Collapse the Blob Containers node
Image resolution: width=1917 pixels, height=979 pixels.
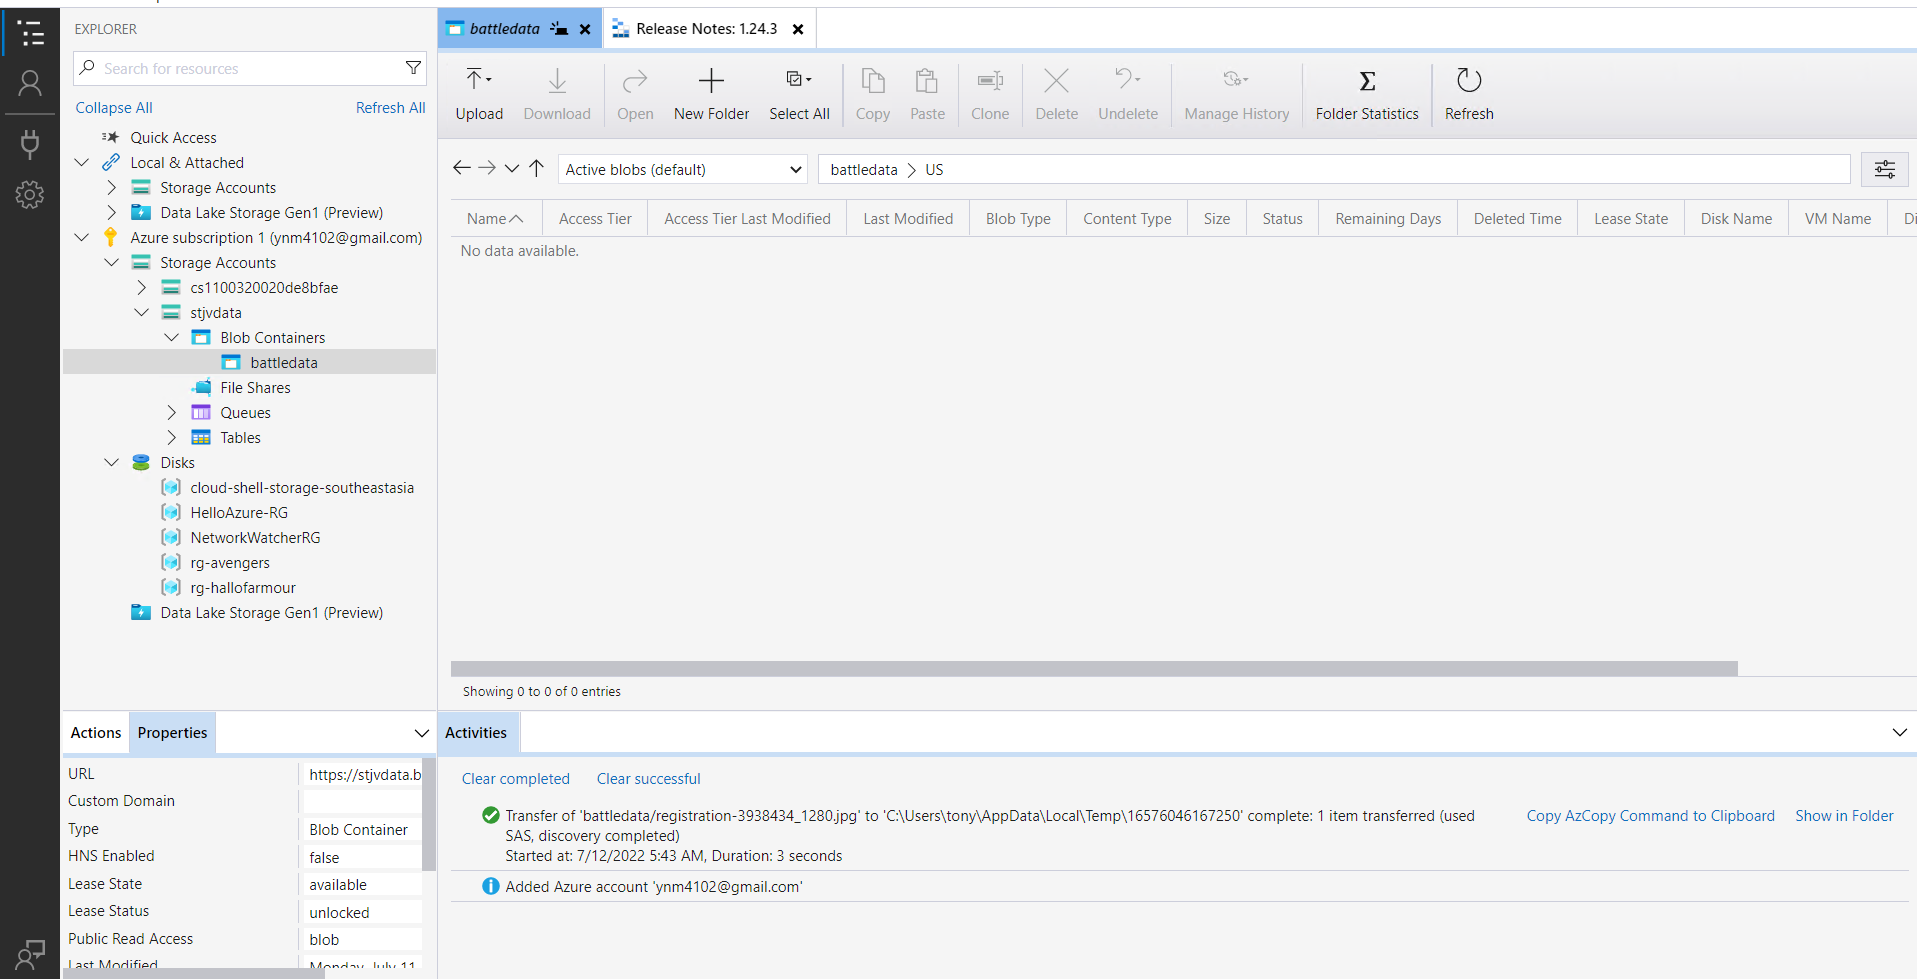tap(171, 337)
